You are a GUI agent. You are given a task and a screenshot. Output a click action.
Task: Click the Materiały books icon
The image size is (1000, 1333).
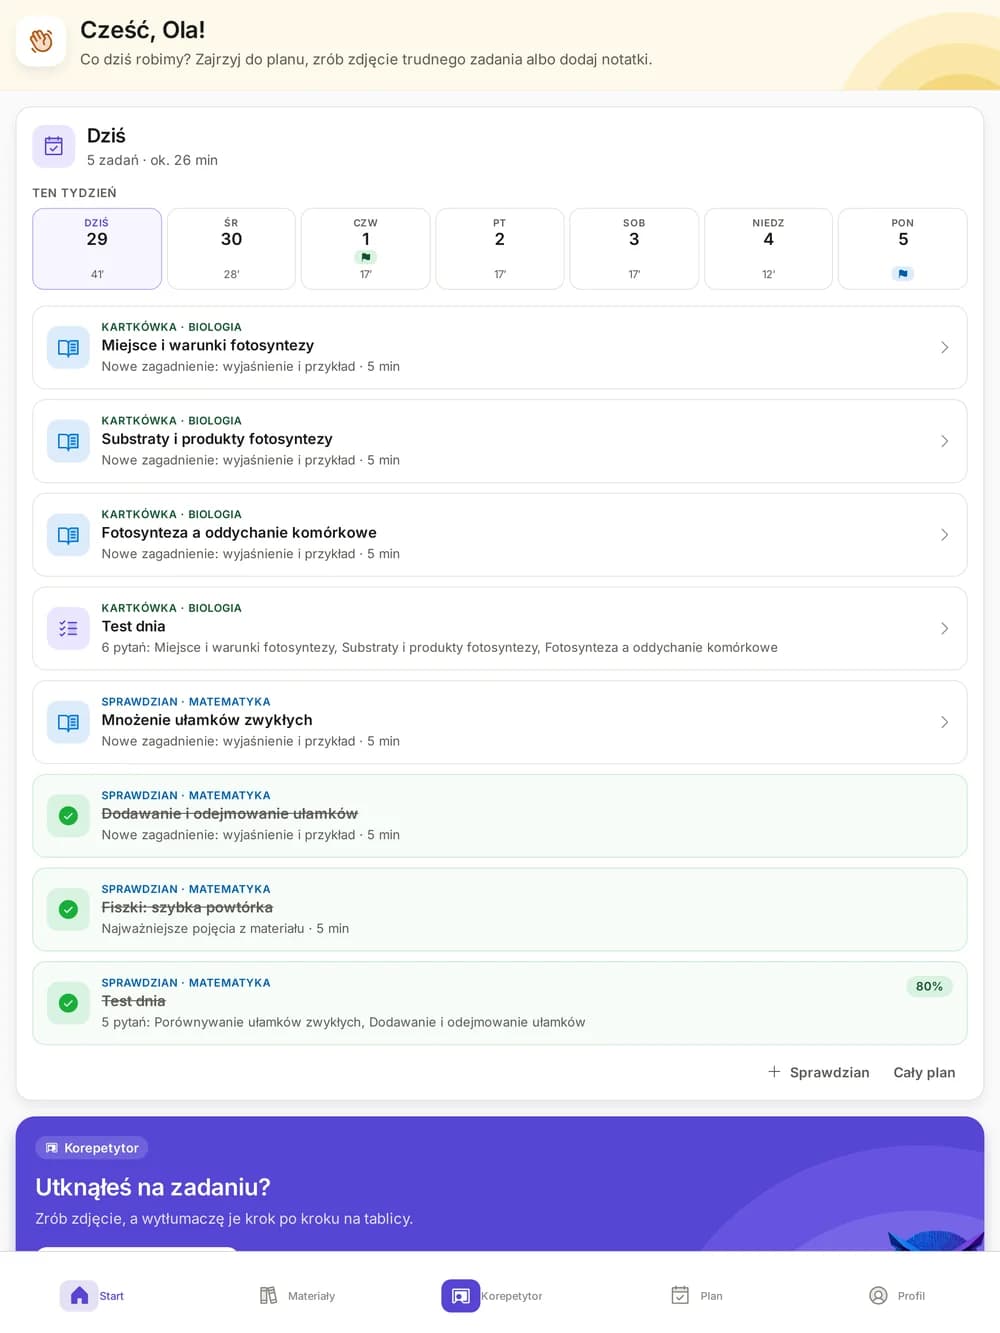(268, 1296)
